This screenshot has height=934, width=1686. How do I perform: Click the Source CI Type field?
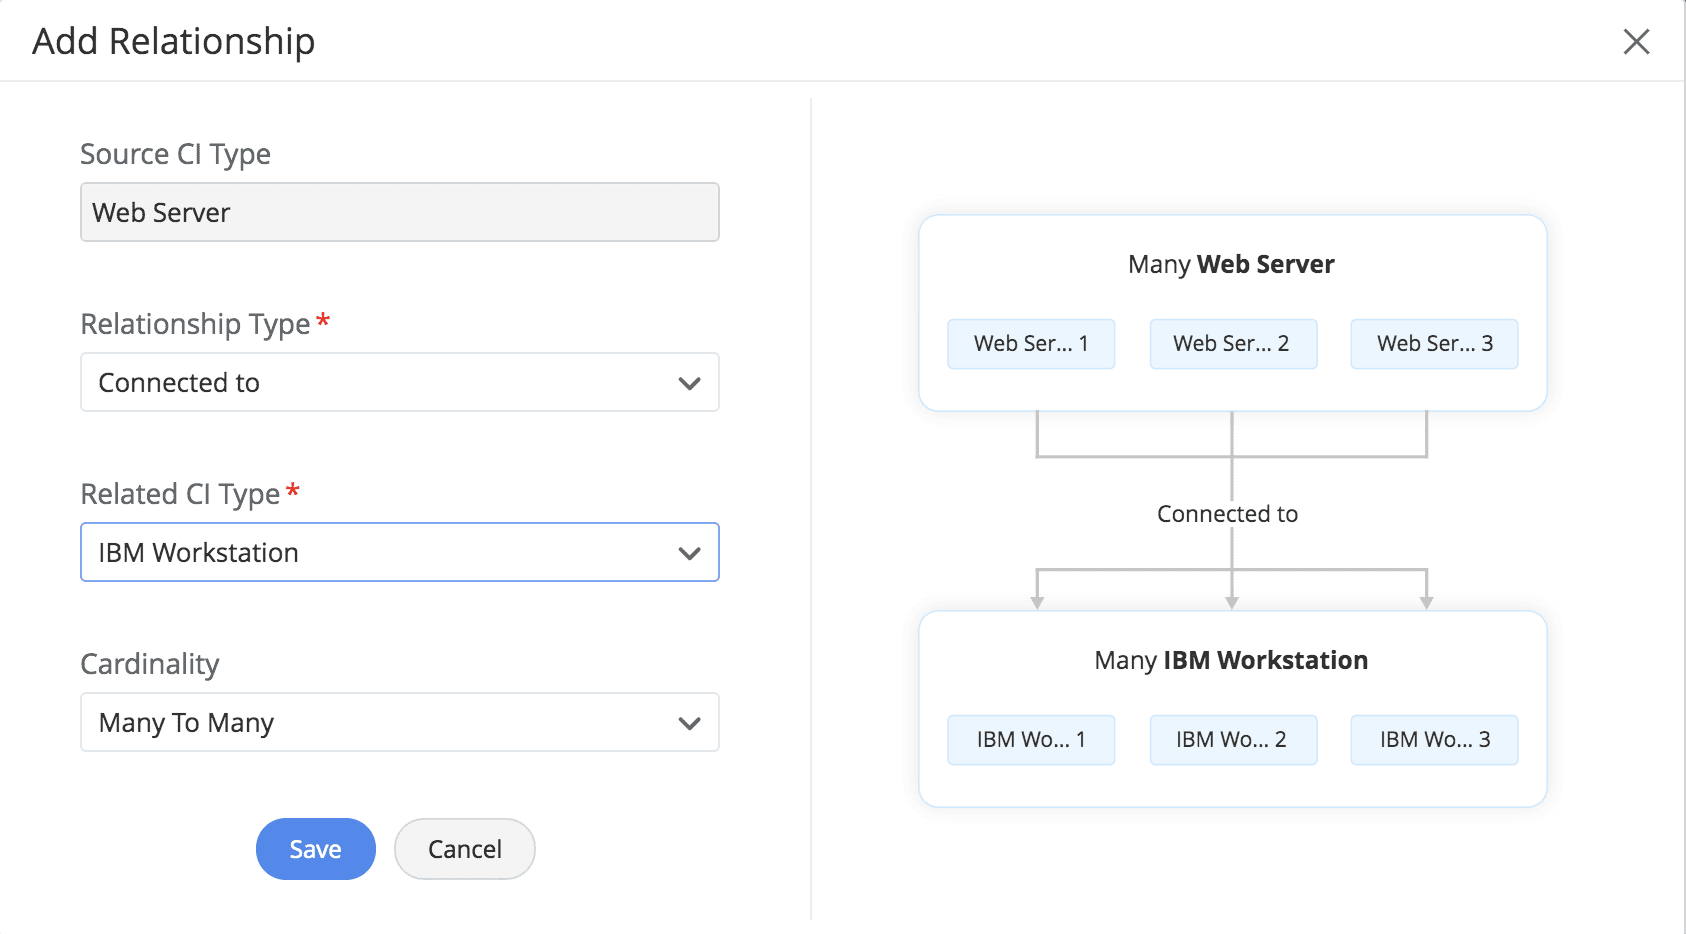399,212
